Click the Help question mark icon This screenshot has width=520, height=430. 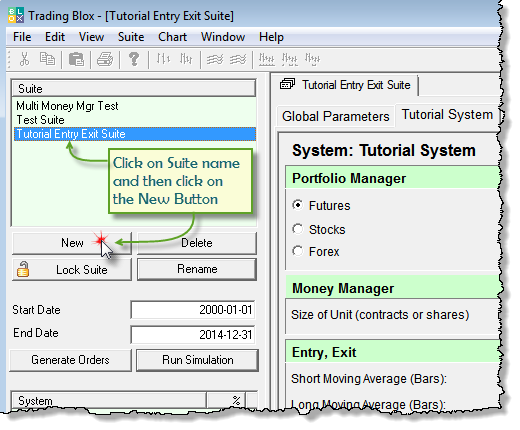(x=134, y=59)
